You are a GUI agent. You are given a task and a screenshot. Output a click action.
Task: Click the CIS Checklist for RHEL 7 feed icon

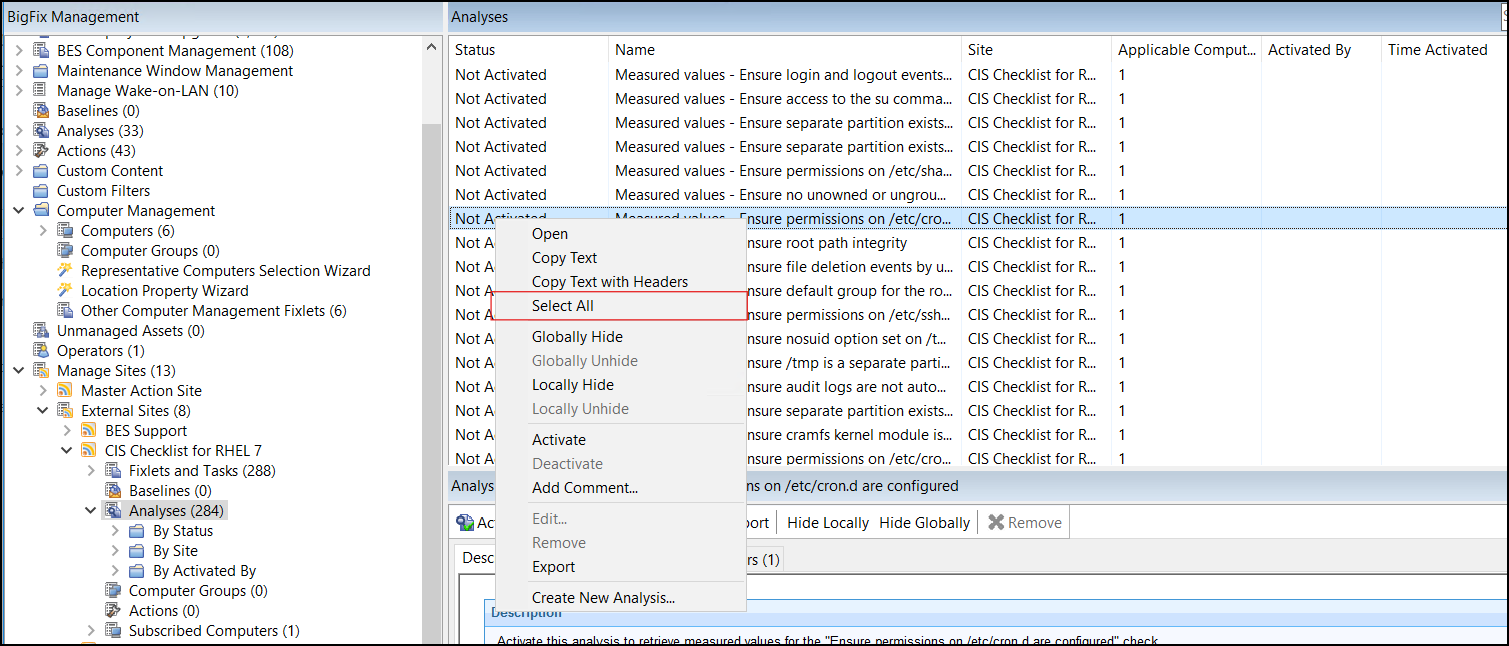coord(89,451)
